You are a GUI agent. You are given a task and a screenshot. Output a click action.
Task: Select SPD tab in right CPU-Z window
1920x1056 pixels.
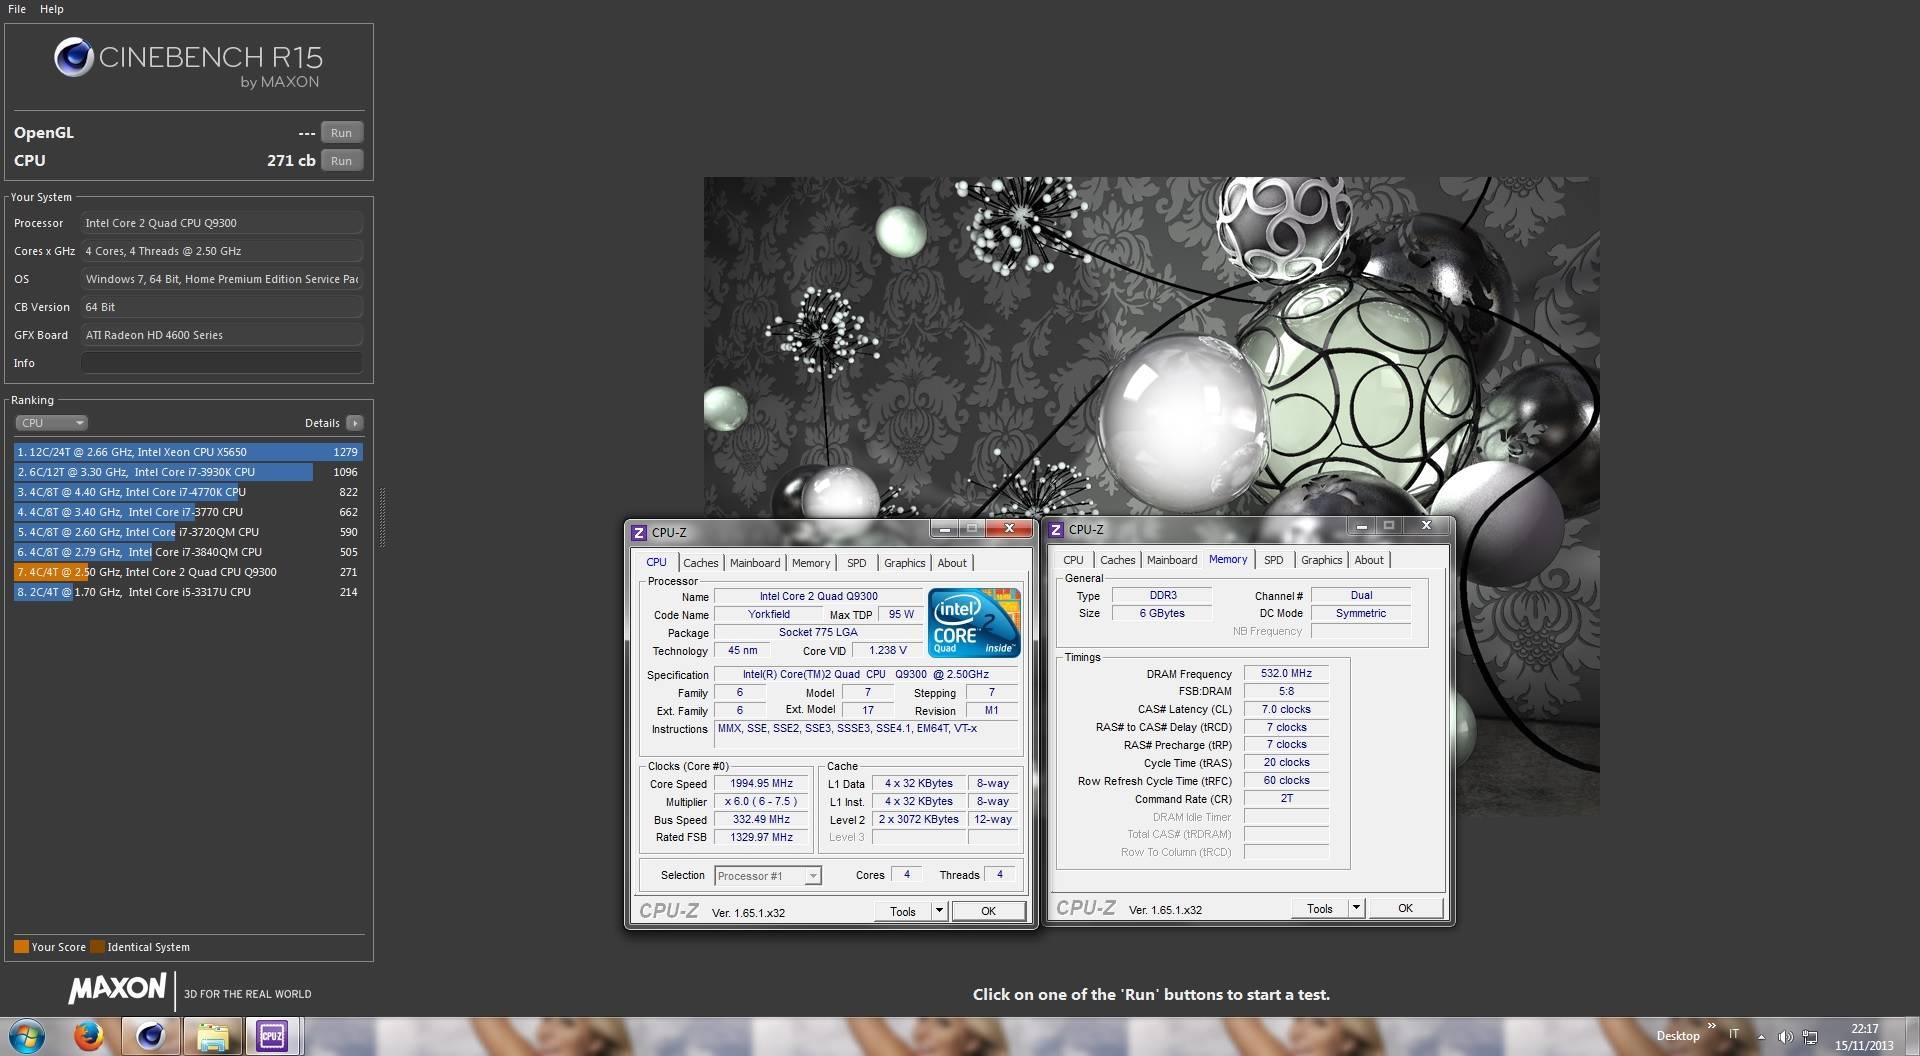pos(1274,560)
